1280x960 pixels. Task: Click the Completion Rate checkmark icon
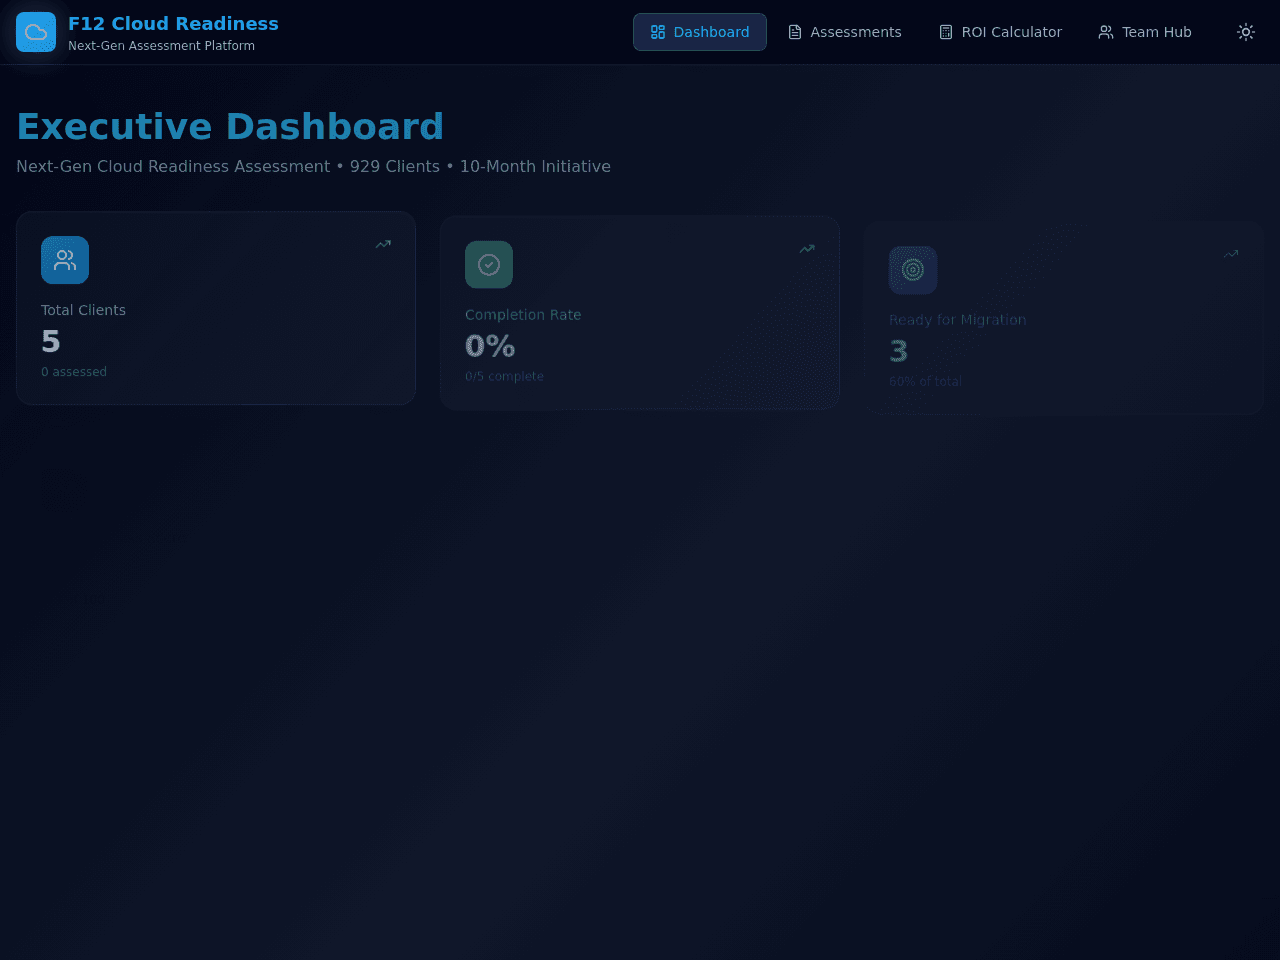coord(489,265)
